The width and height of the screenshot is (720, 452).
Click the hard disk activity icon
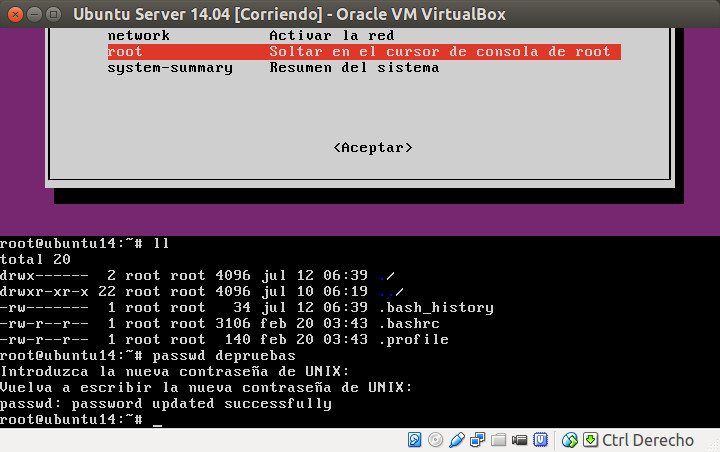point(414,440)
